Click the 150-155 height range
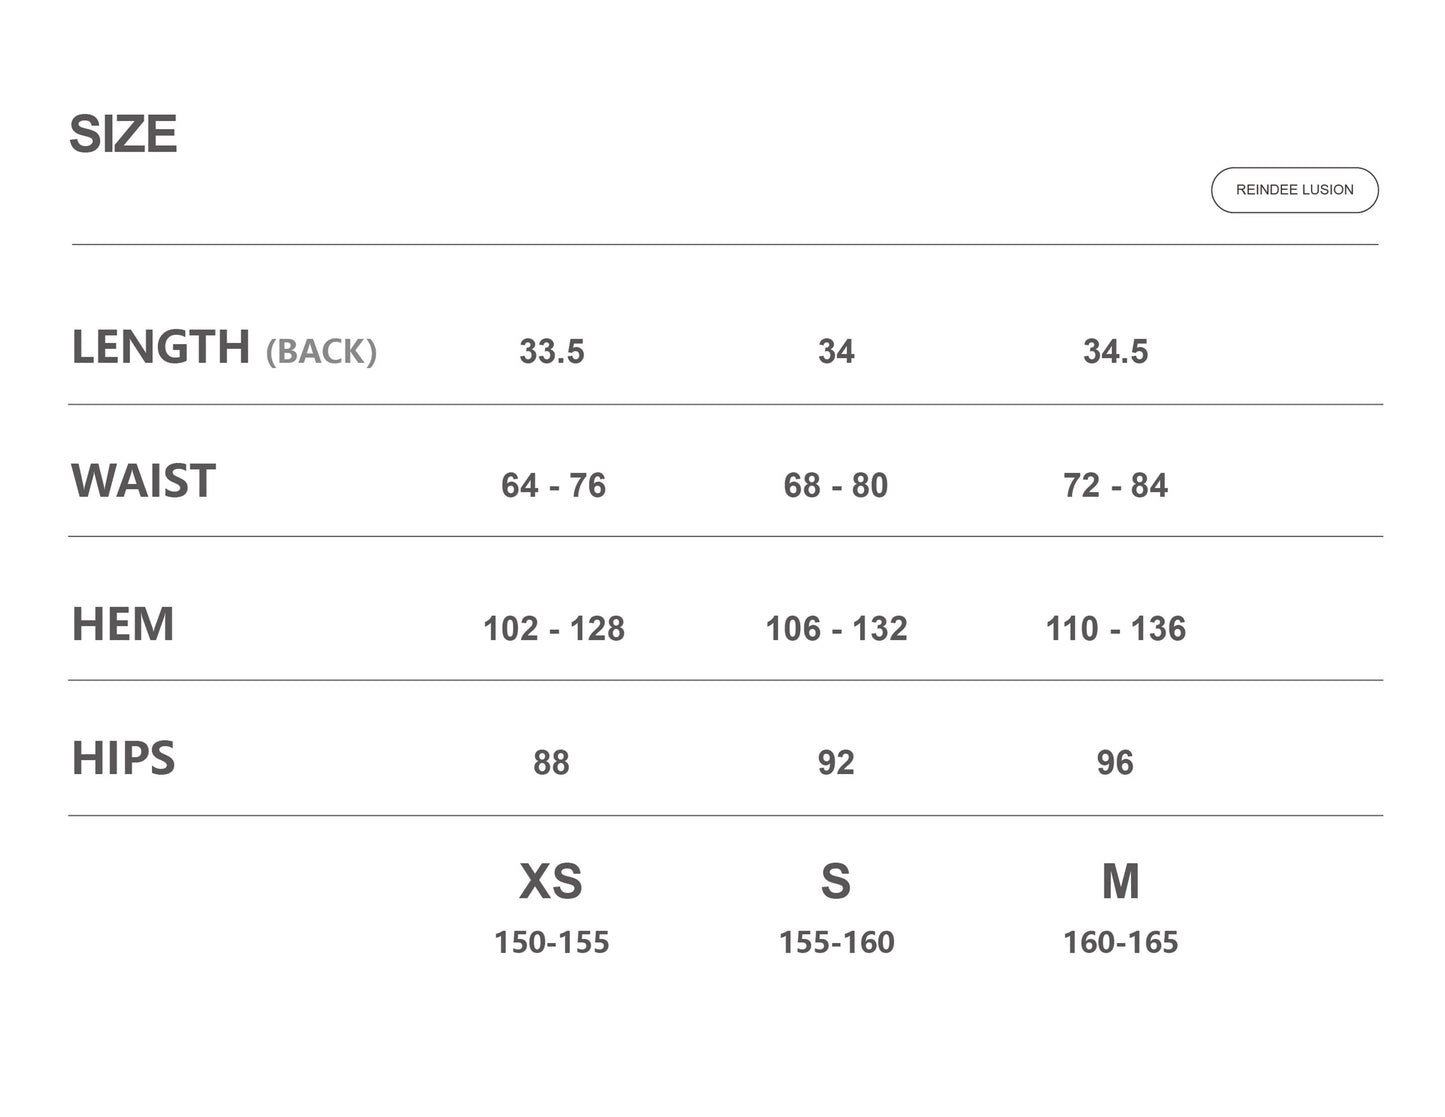This screenshot has height=1117, width=1445. [x=551, y=942]
